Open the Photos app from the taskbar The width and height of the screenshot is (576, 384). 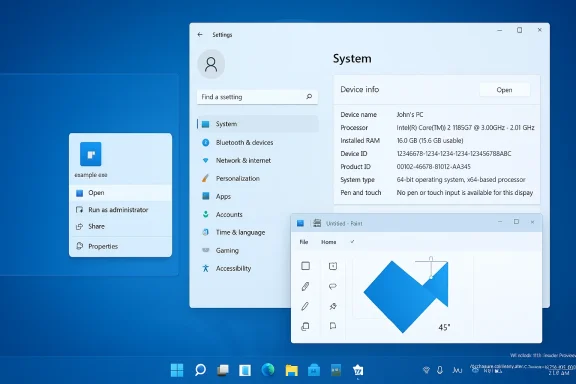pyautogui.click(x=336, y=370)
